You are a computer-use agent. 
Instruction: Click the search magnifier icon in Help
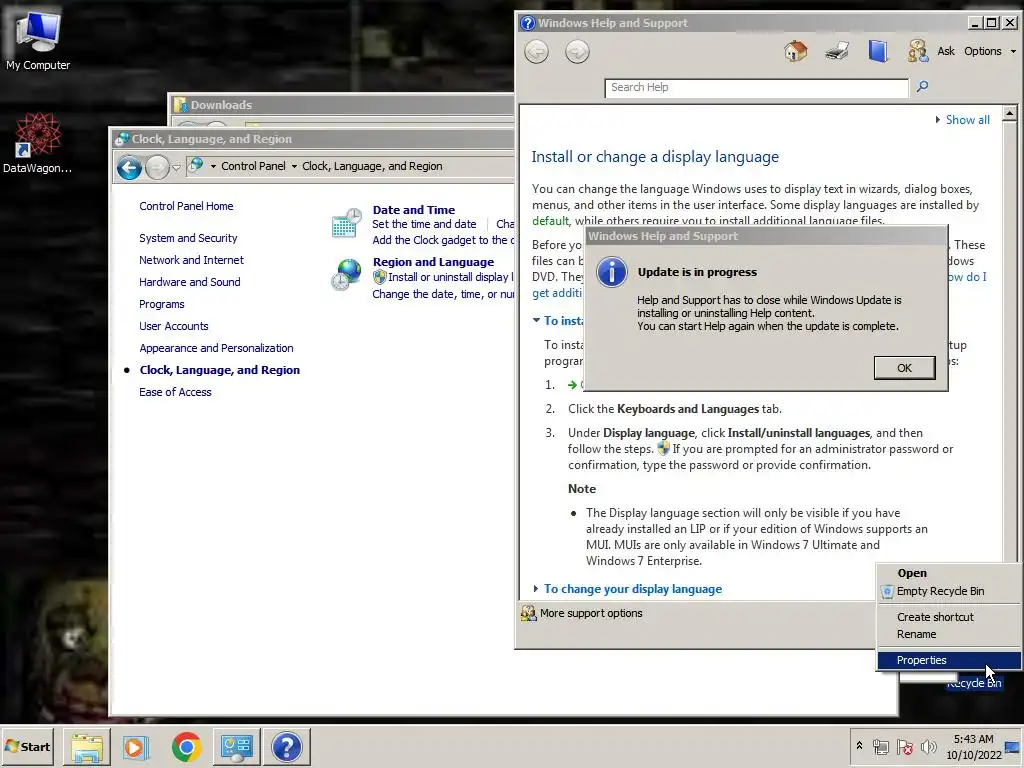click(922, 86)
